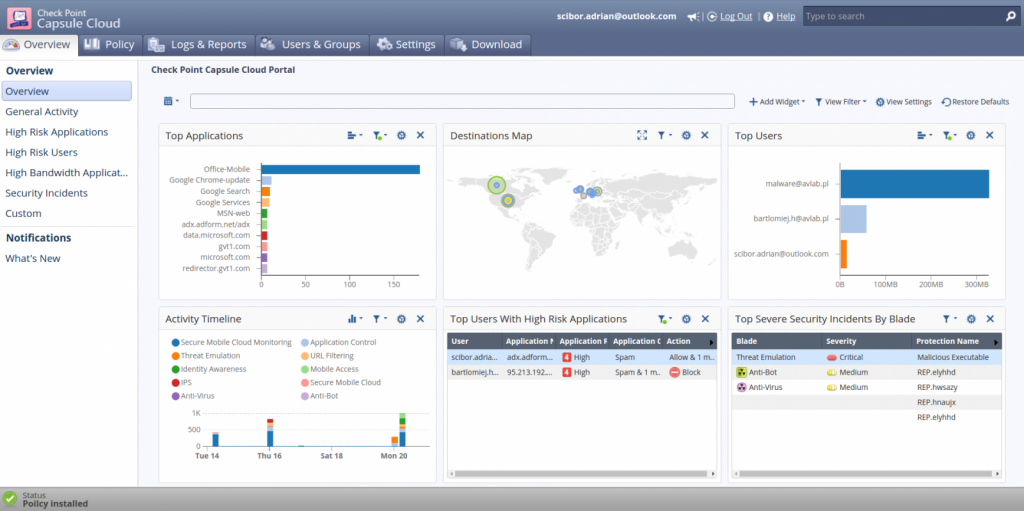Click the search magnifier icon
This screenshot has height=511, width=1024.
[1010, 17]
